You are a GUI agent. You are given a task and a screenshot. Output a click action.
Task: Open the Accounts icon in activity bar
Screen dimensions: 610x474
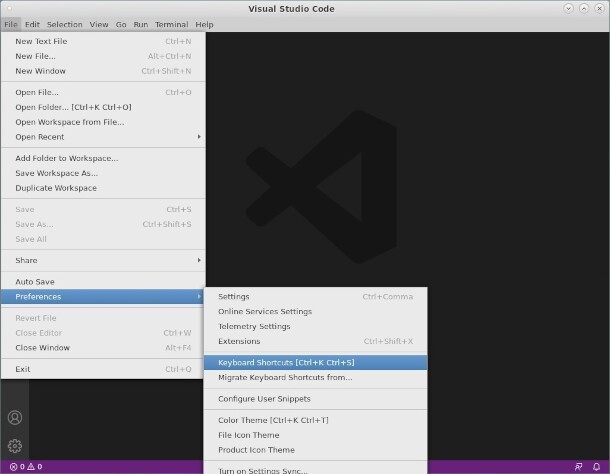point(15,418)
